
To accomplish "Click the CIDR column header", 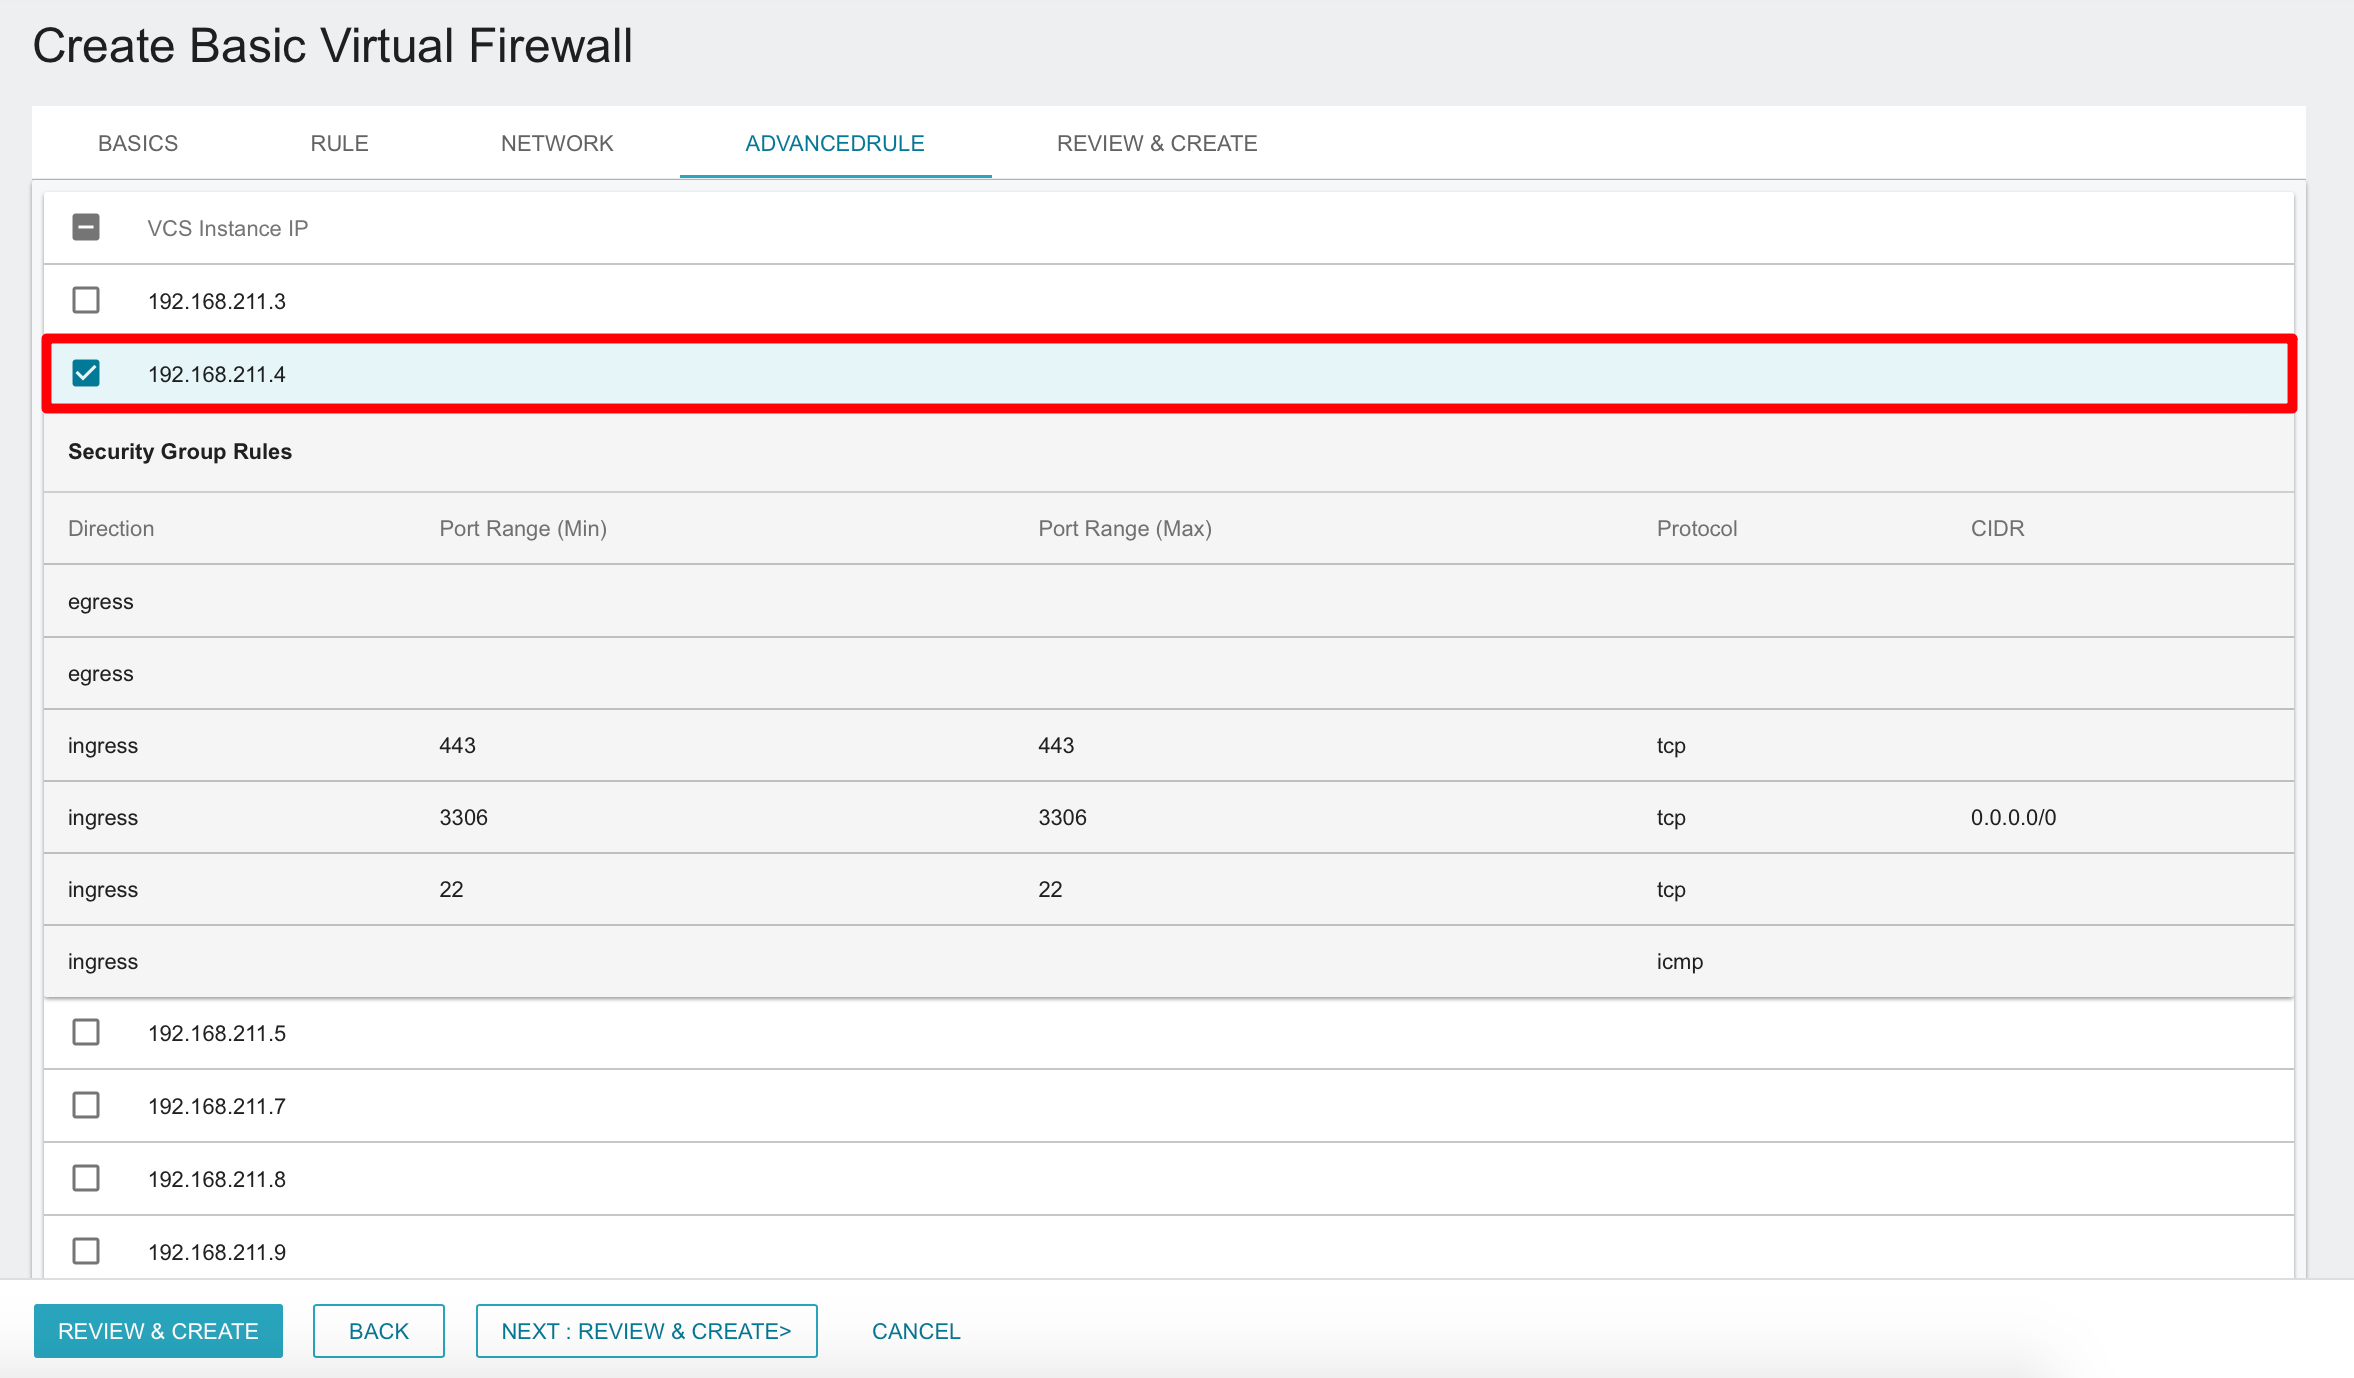I will 1997,529.
